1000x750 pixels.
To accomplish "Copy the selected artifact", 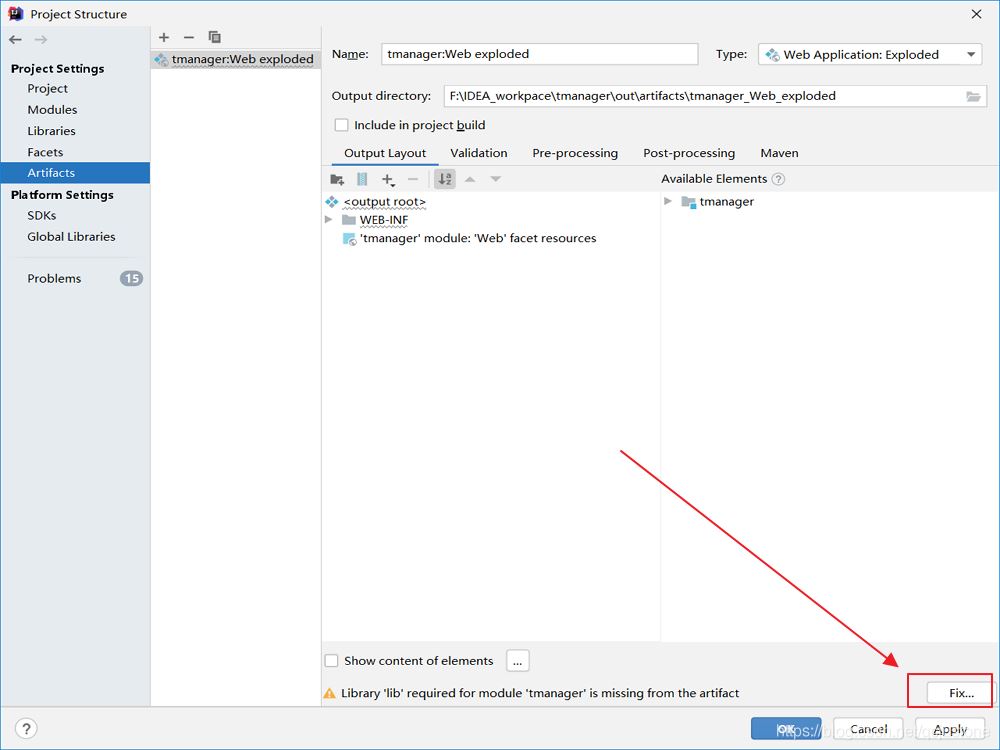I will click(x=214, y=37).
